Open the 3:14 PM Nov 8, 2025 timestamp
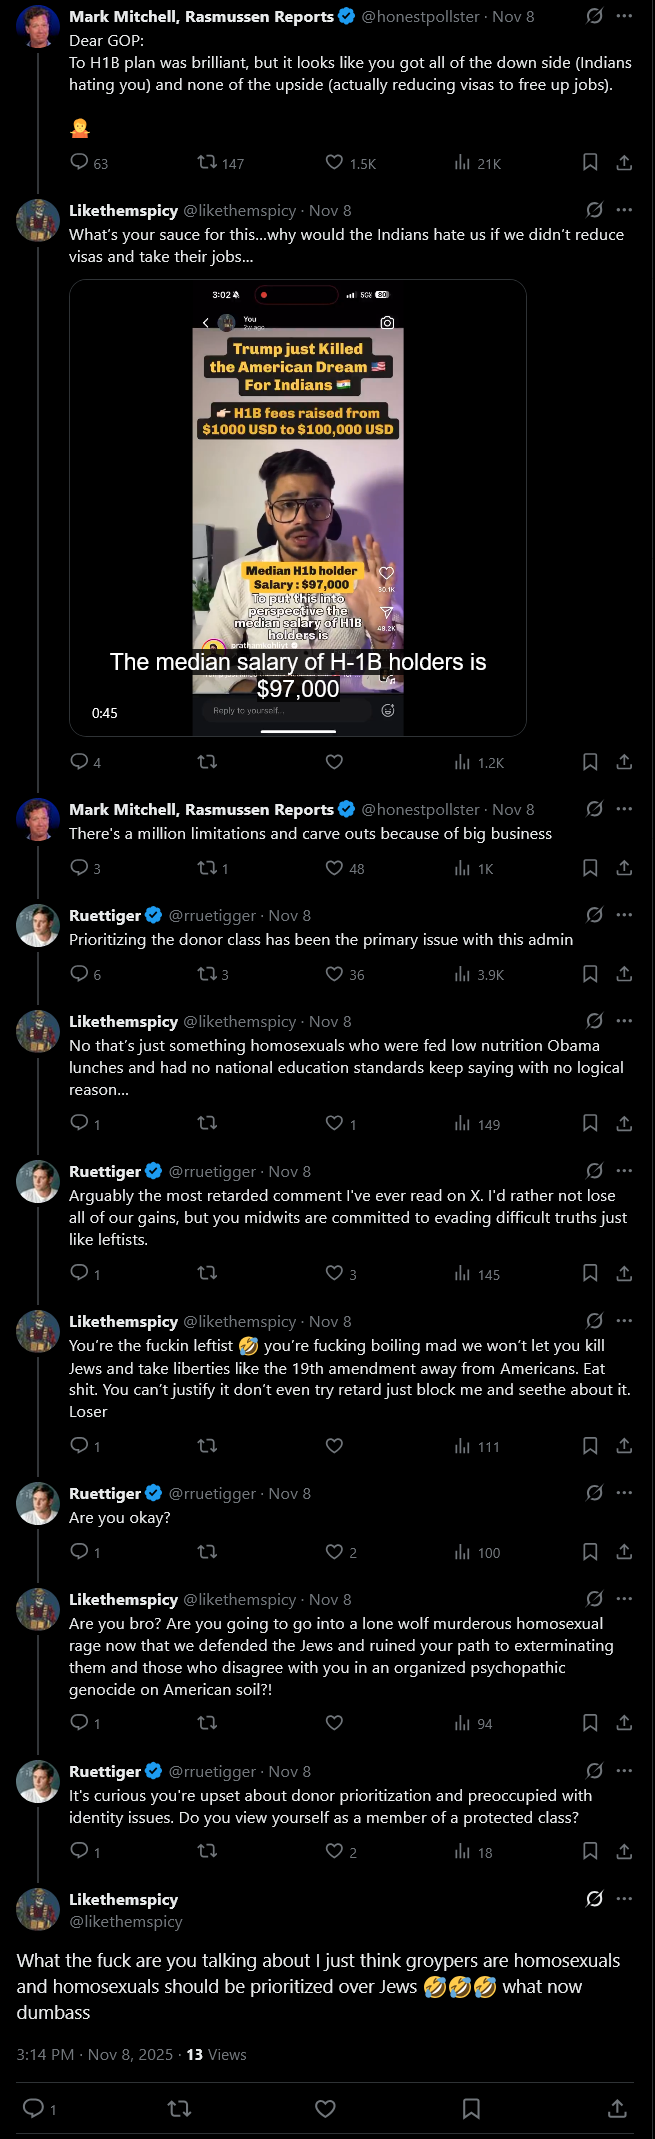The width and height of the screenshot is (655, 2139). pyautogui.click(x=95, y=2054)
